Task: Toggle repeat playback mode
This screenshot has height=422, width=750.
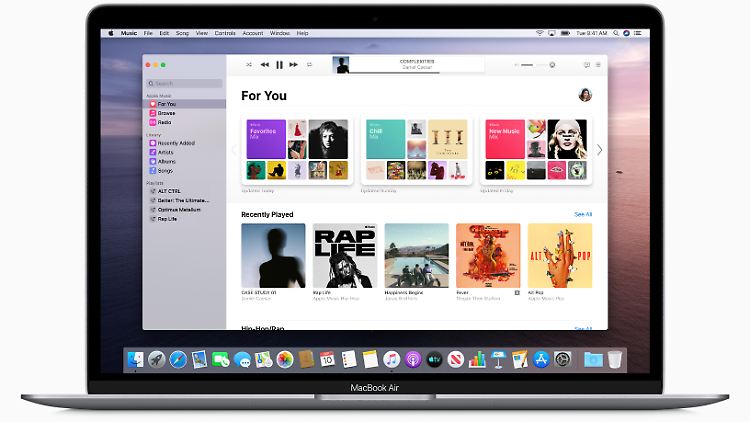Action: click(310, 64)
